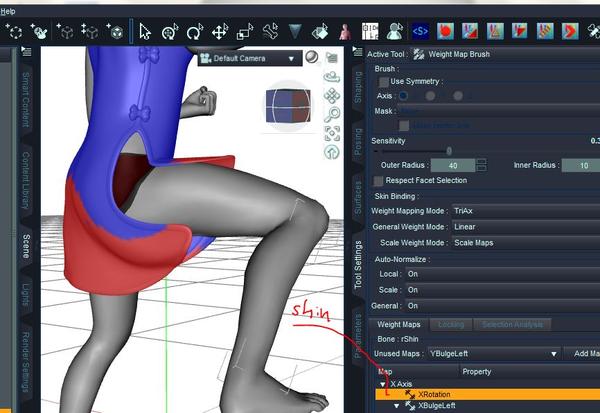Open the Help menu
600x413 pixels.
(8, 11)
